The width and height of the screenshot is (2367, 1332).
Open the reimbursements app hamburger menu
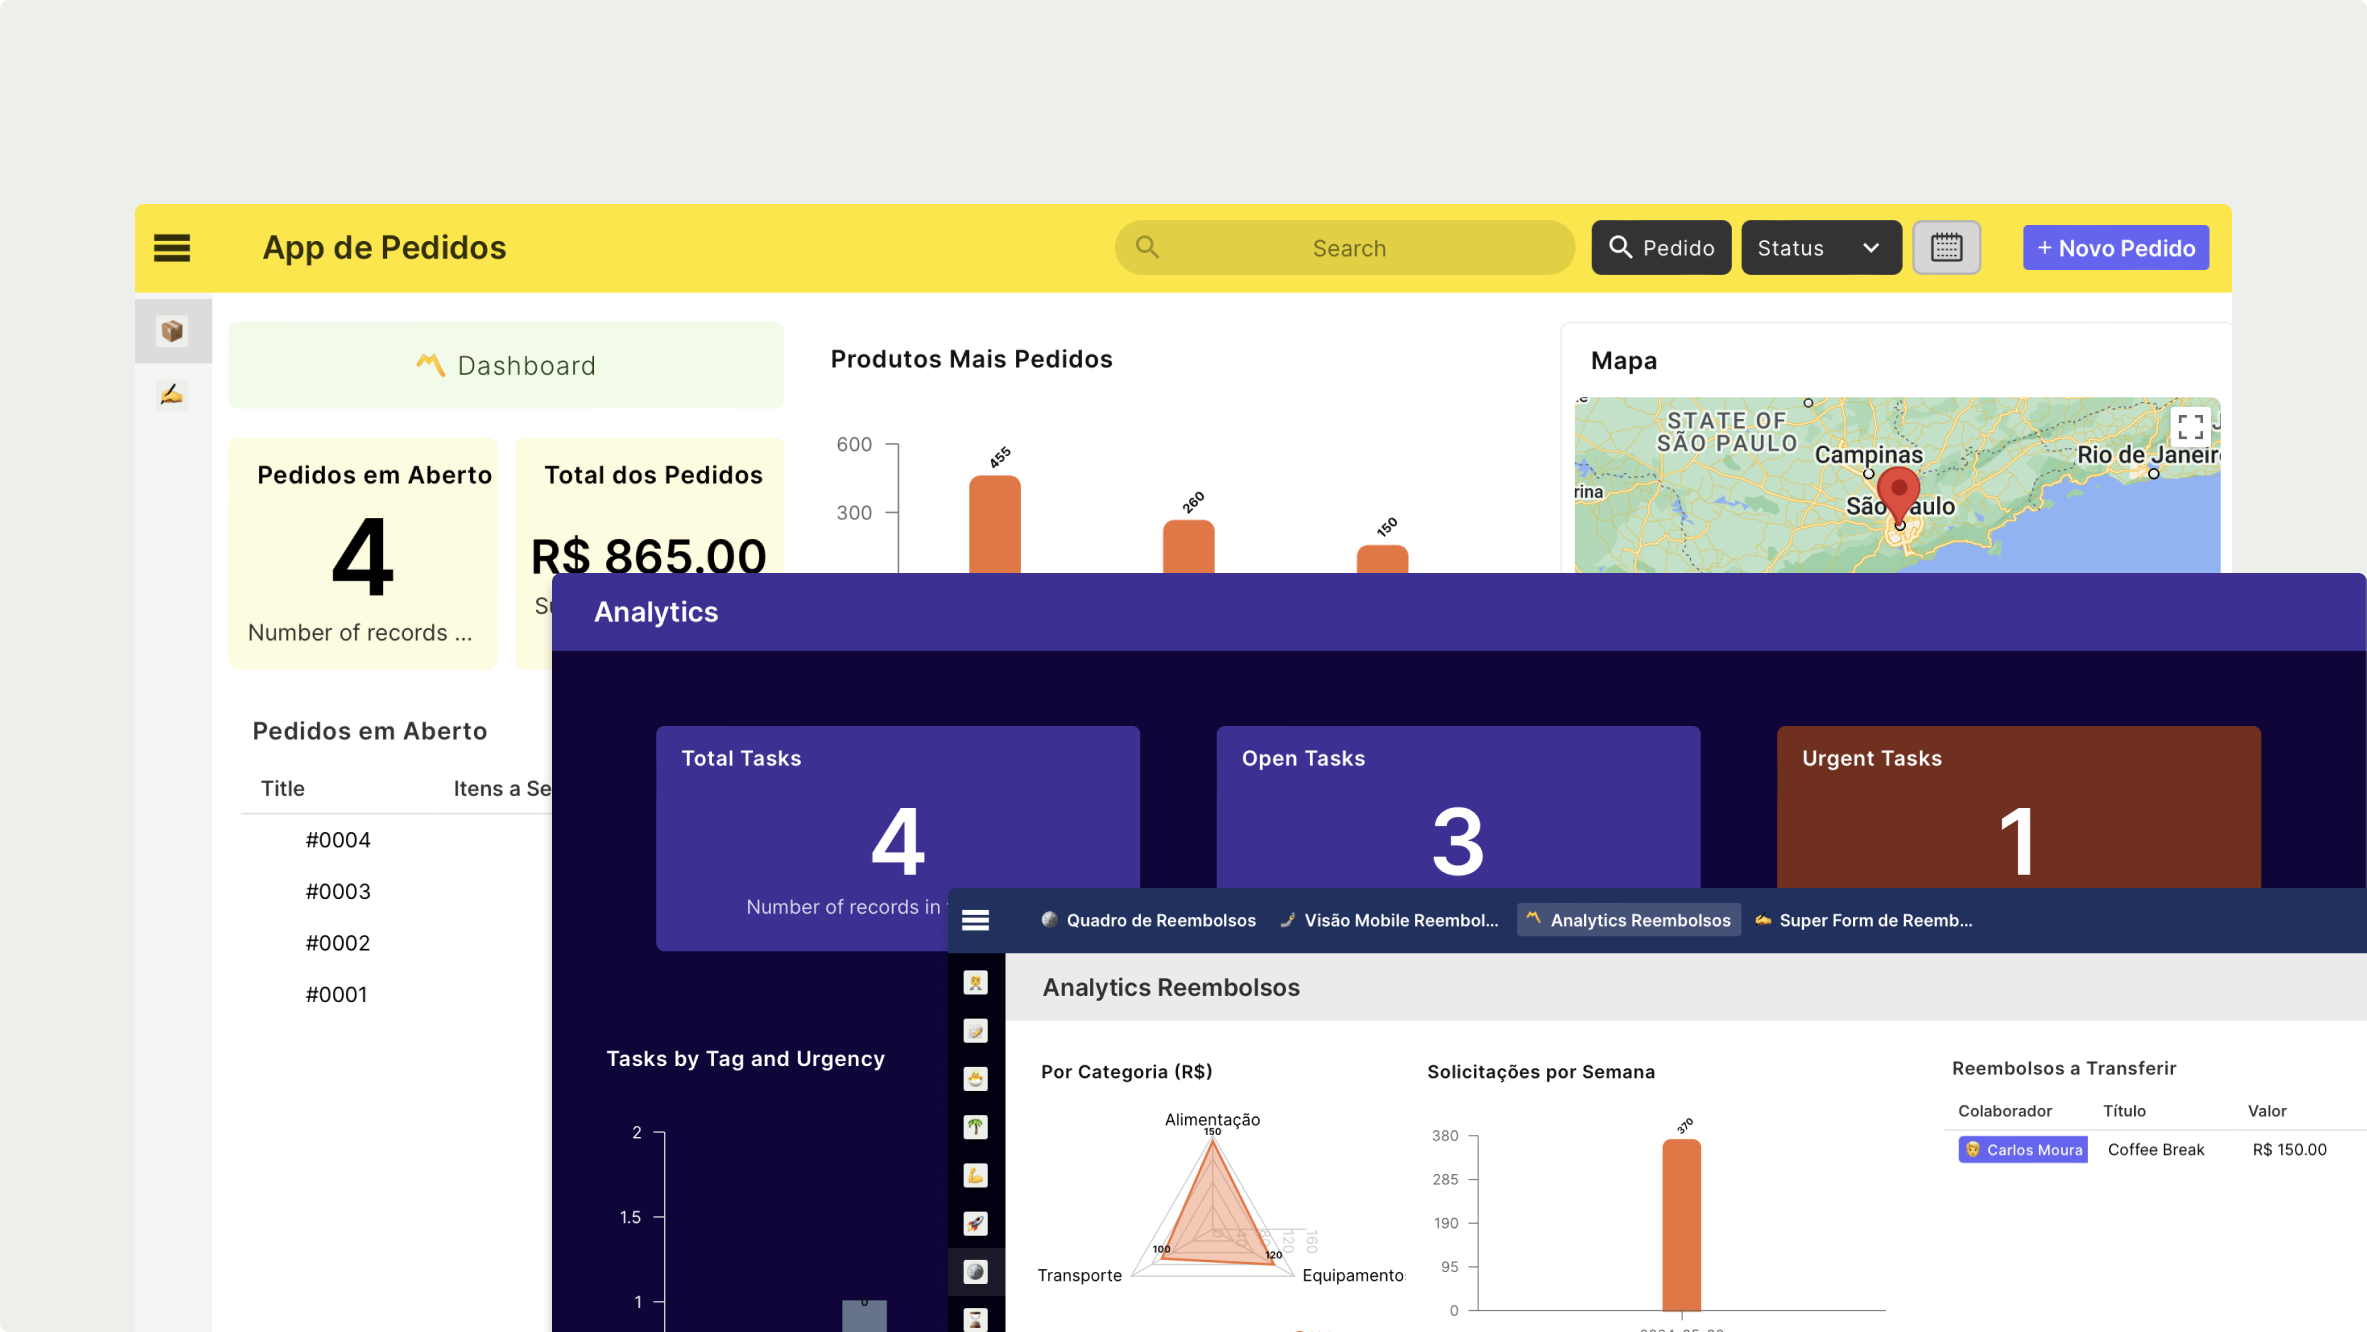pos(975,920)
